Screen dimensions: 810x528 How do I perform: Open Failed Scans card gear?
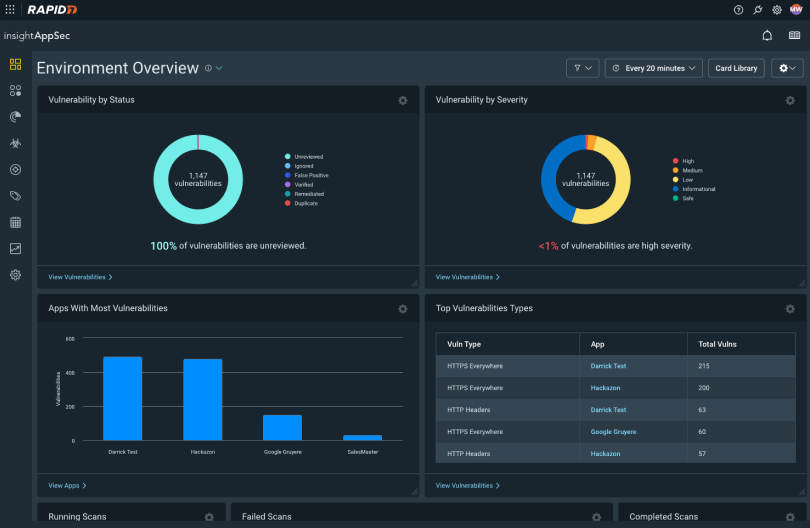coord(596,517)
